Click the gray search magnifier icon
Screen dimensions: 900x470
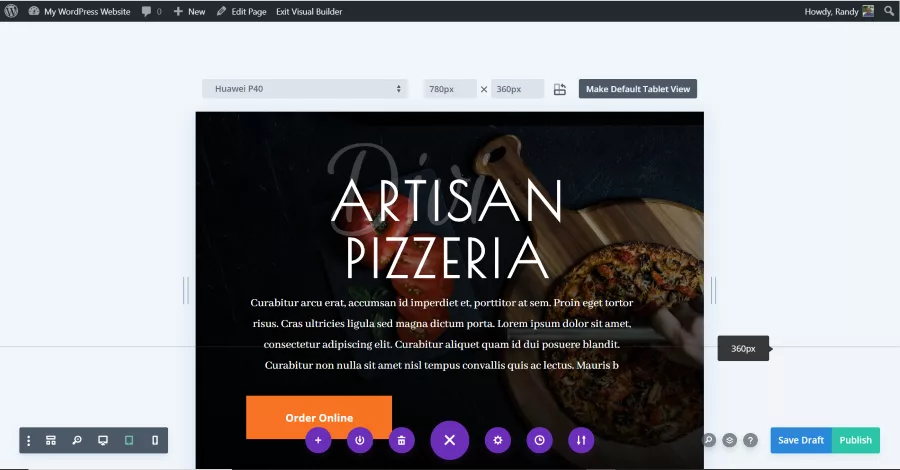(709, 440)
